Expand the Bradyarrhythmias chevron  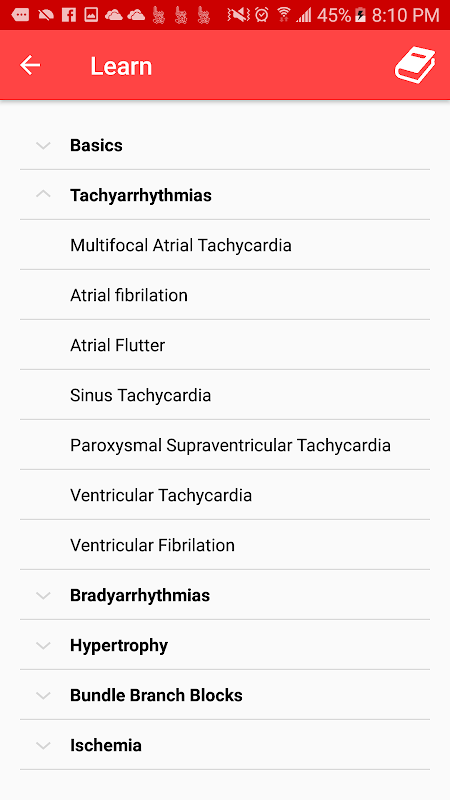point(44,595)
